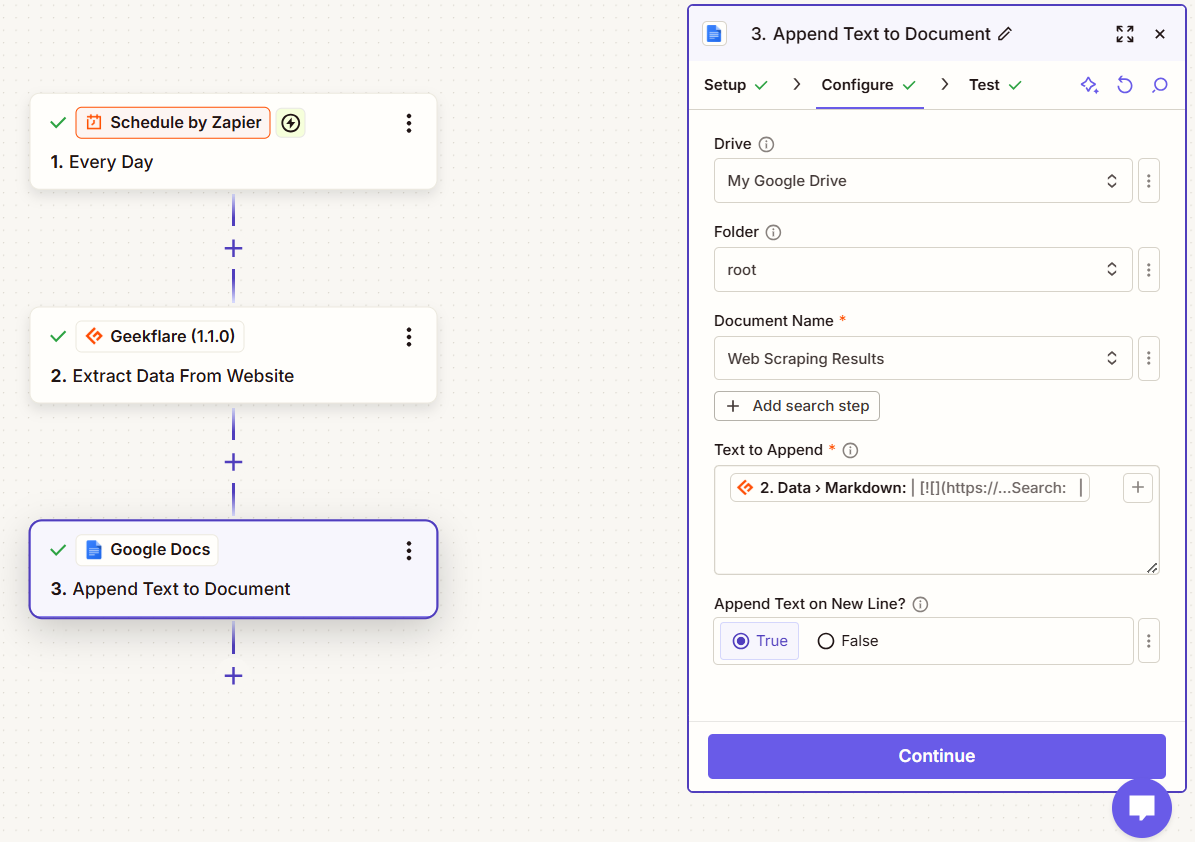1195x842 pixels.
Task: Add a step after Append Text to Document
Action: click(233, 676)
